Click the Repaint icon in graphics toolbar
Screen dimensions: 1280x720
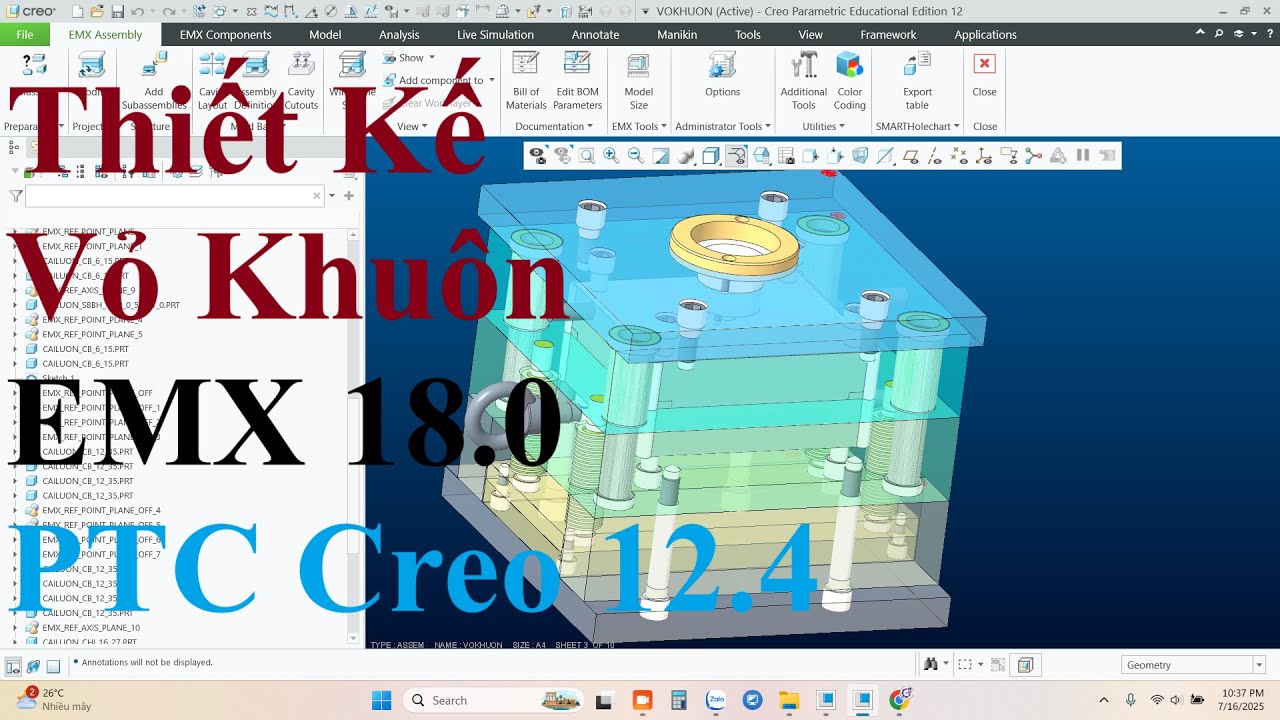pyautogui.click(x=661, y=156)
